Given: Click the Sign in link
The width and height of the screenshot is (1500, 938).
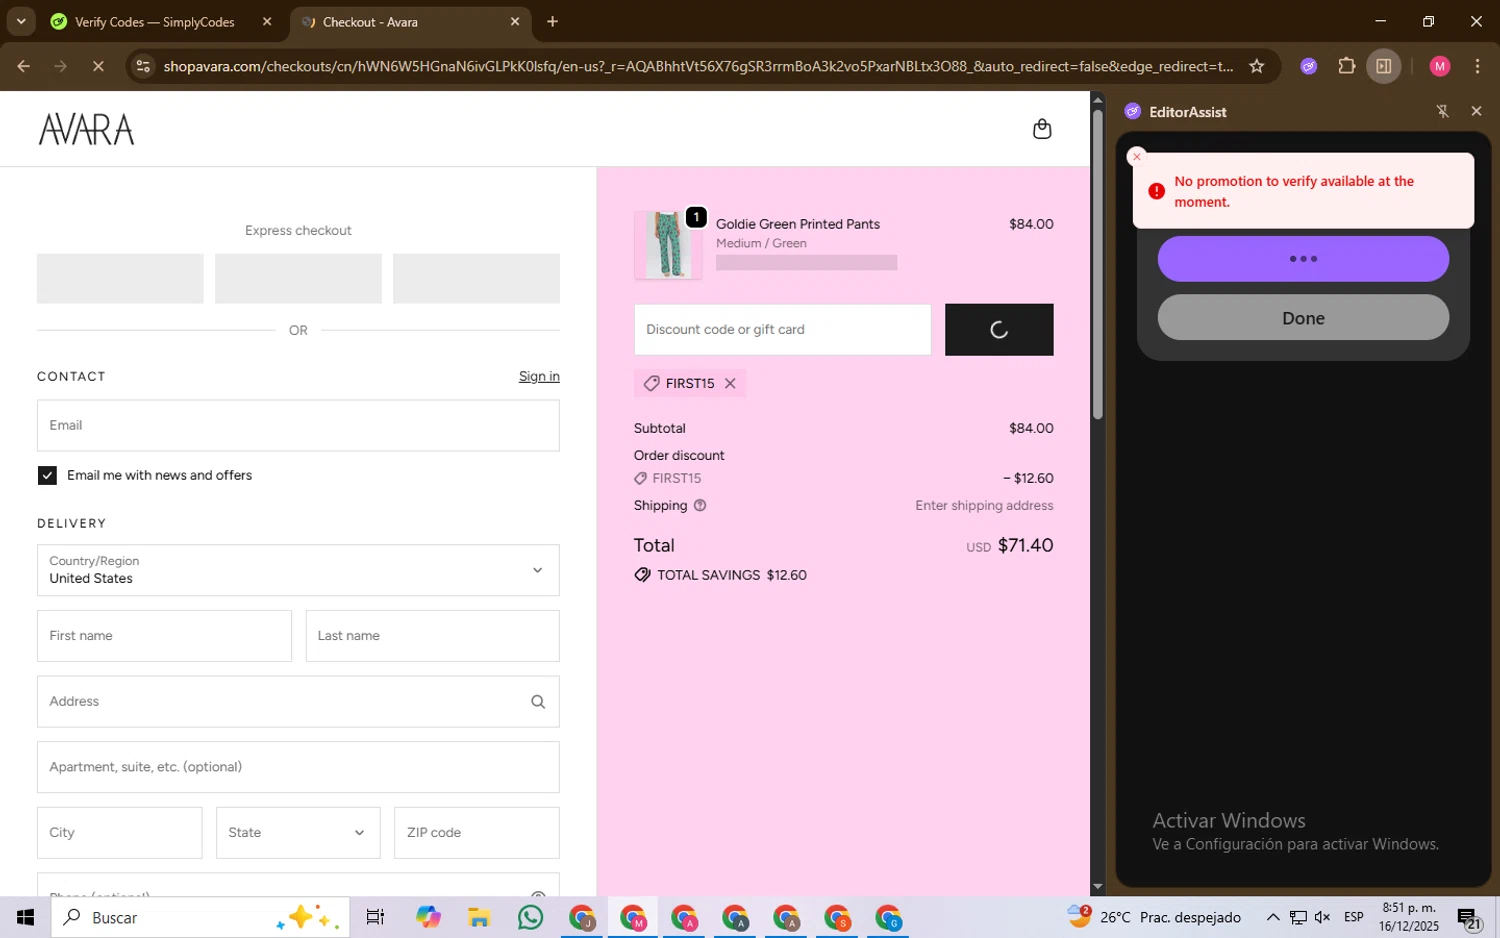Looking at the screenshot, I should 539,377.
